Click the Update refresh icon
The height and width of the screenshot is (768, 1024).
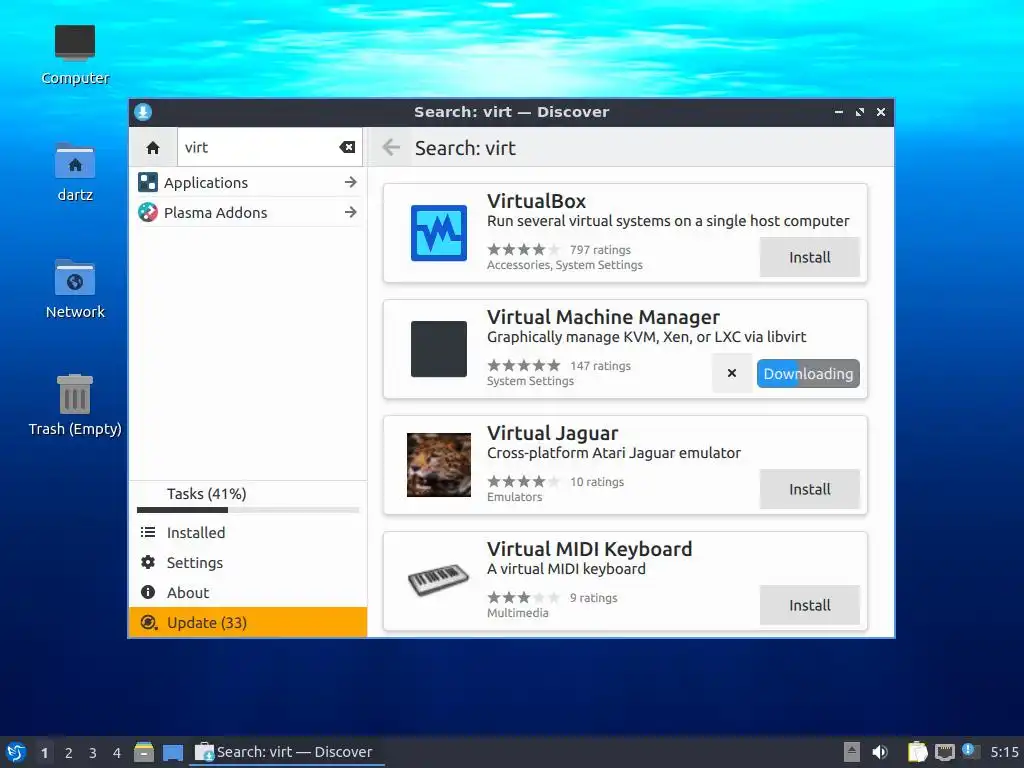[148, 622]
